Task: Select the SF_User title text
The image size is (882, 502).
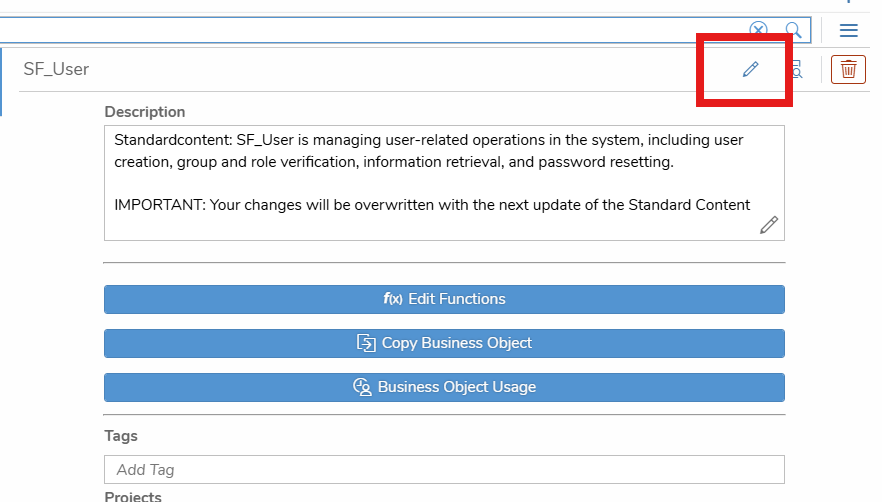Action: [56, 69]
